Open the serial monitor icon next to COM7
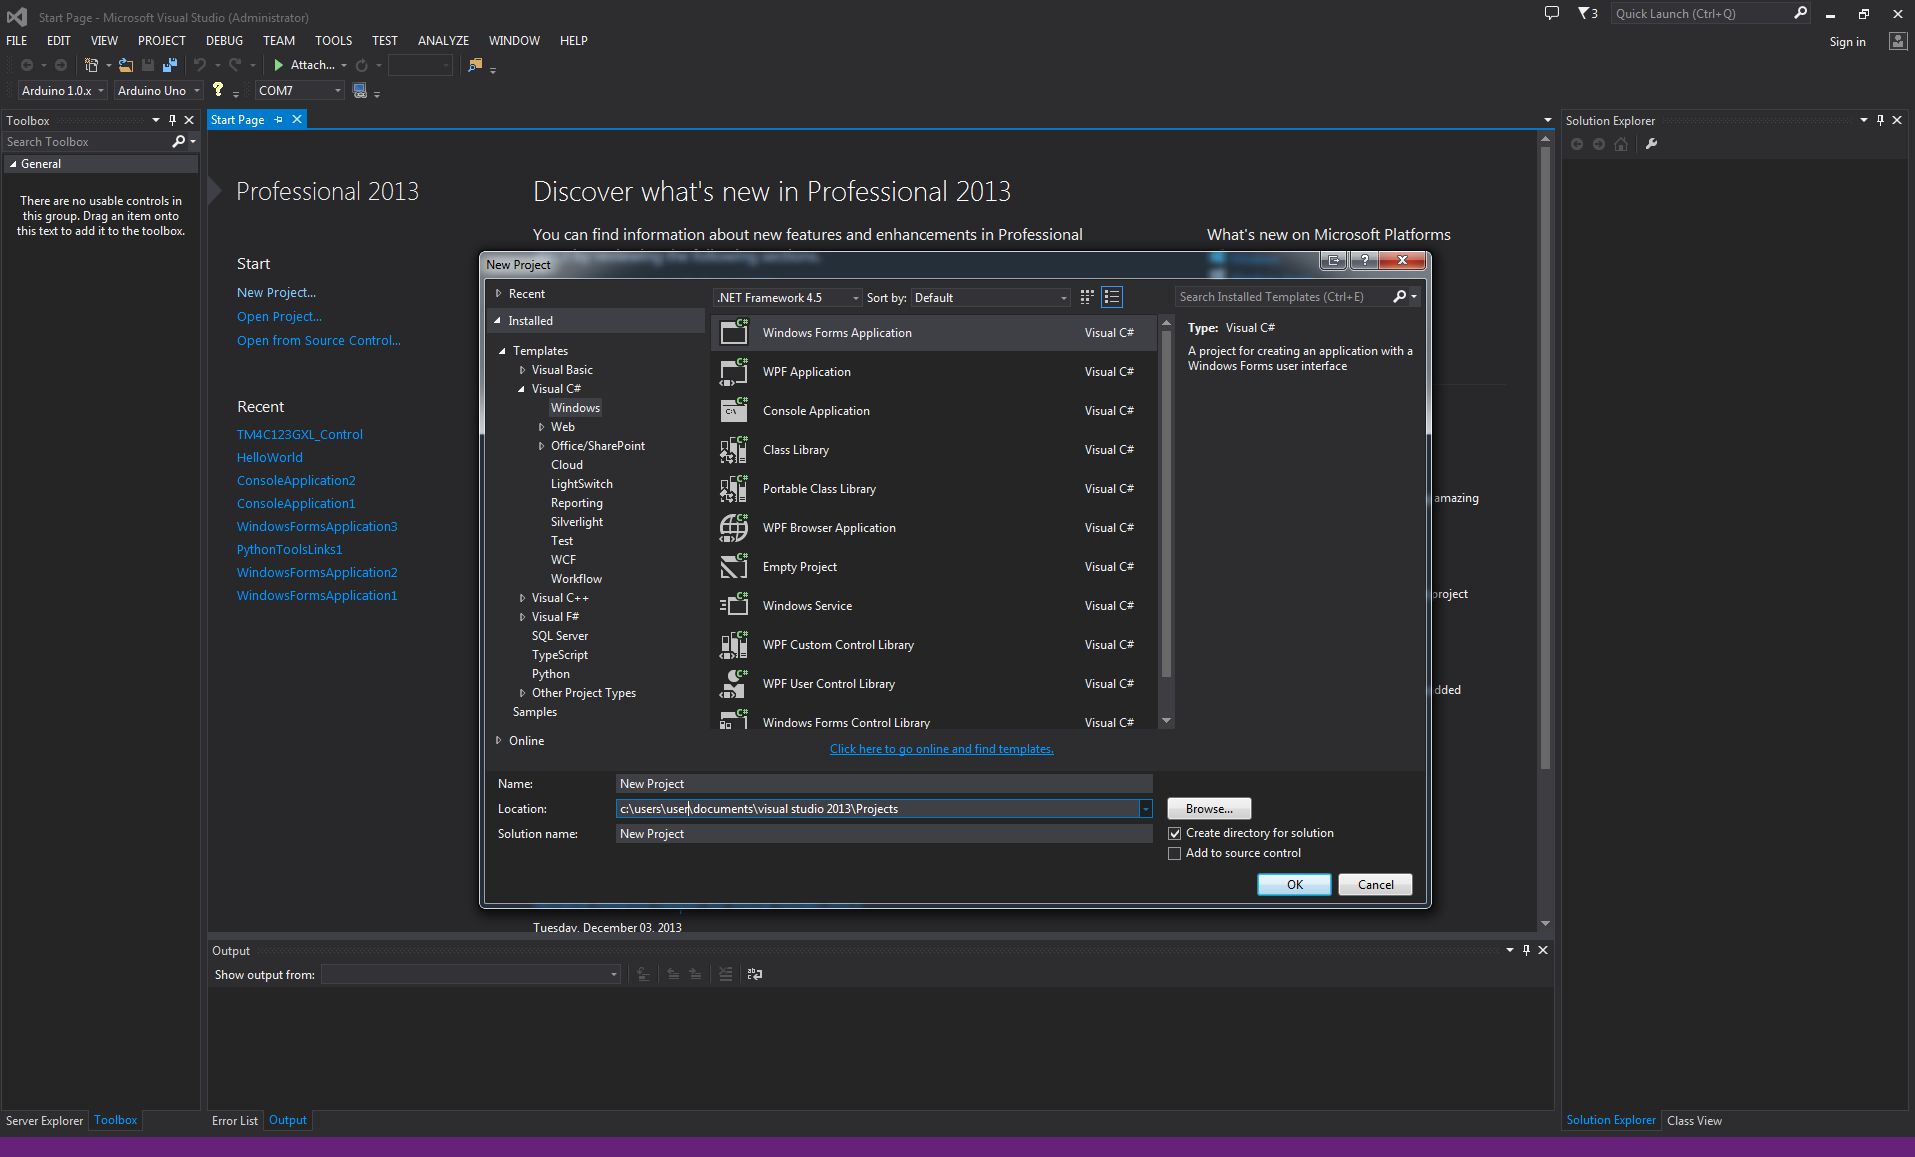The image size is (1915, 1157). 360,91
